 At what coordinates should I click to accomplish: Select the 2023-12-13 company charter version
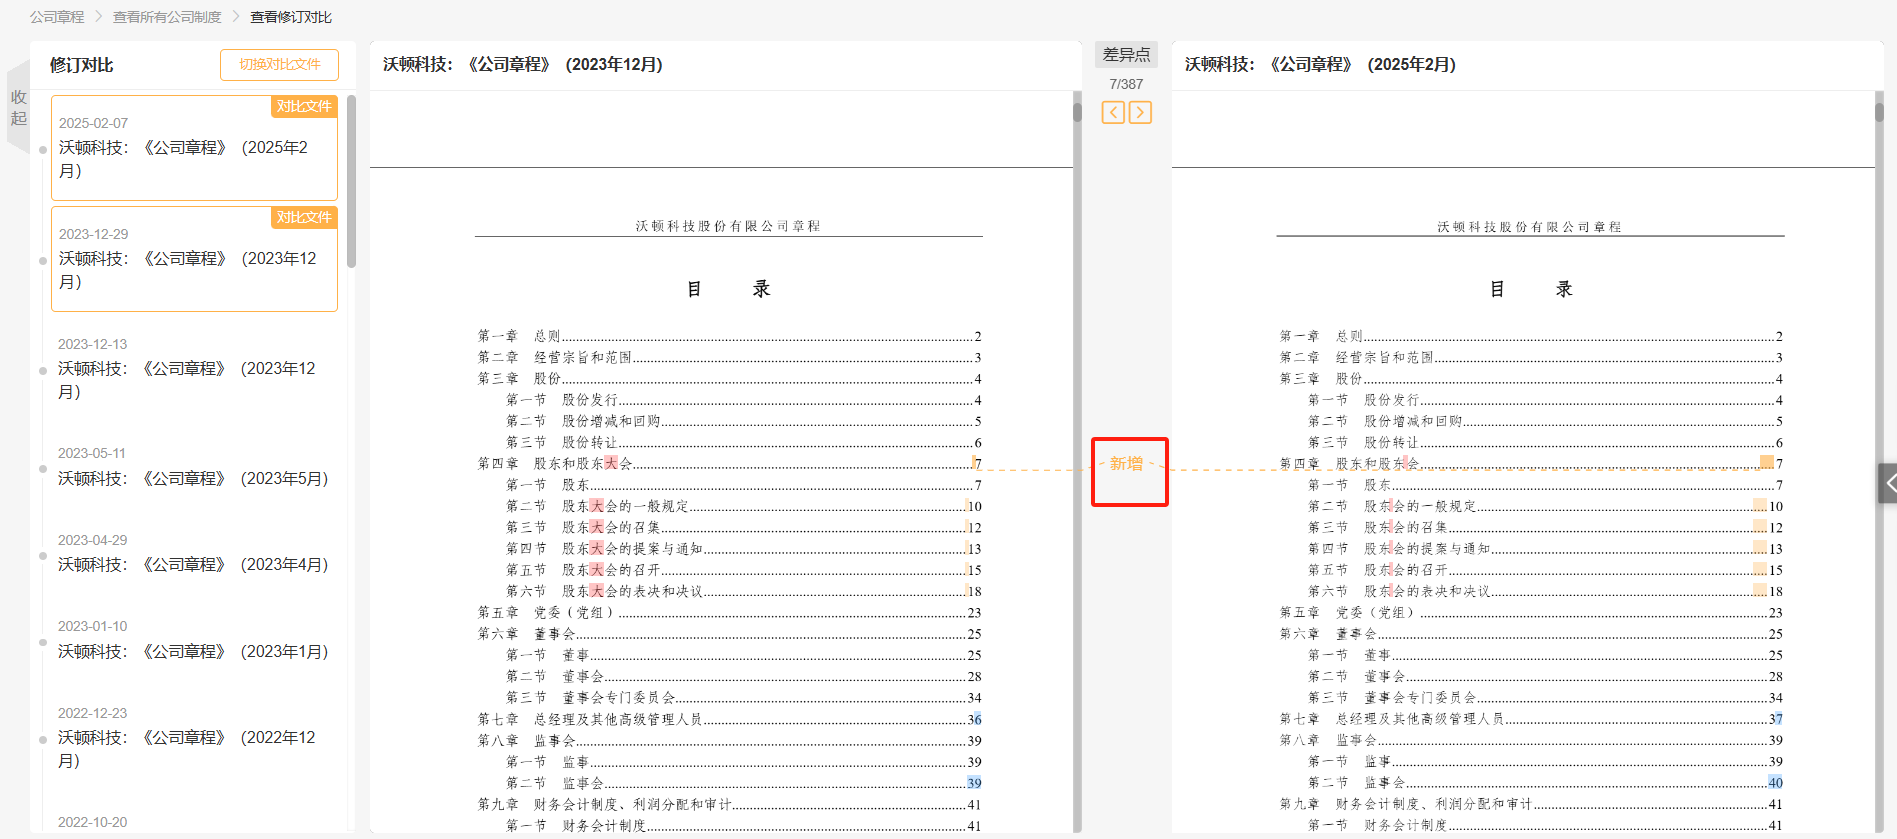(x=194, y=369)
